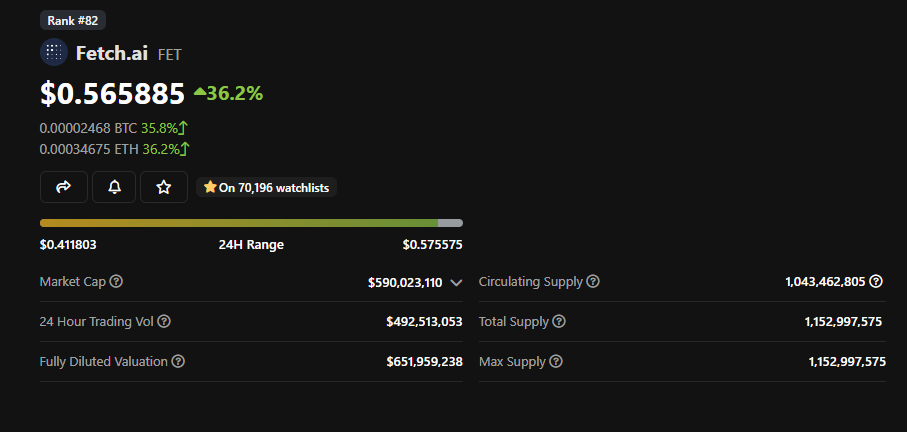Screen dimensions: 907x432
Task: Click the 24H Range progress bar
Action: tap(251, 223)
